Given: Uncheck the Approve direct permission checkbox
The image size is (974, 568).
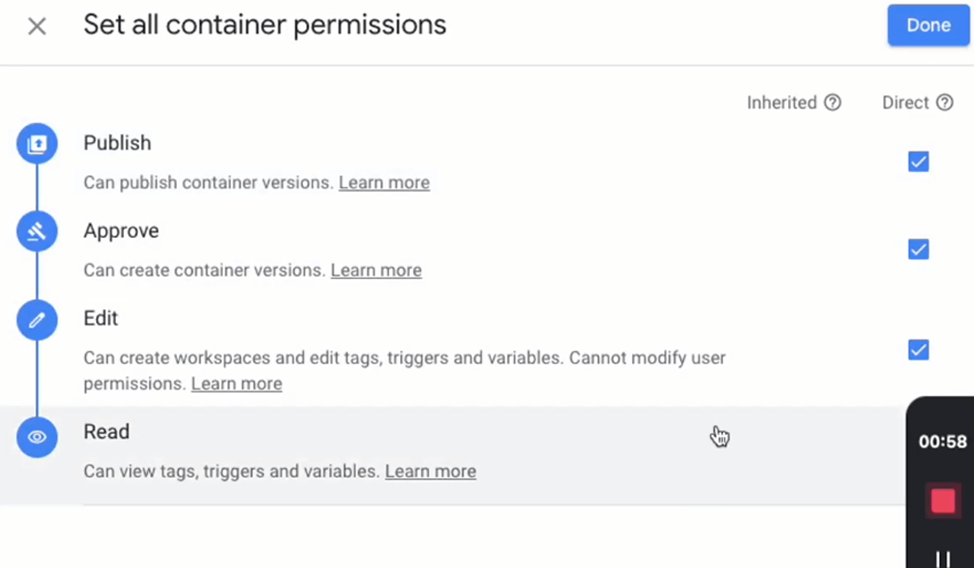Looking at the screenshot, I should (x=918, y=249).
